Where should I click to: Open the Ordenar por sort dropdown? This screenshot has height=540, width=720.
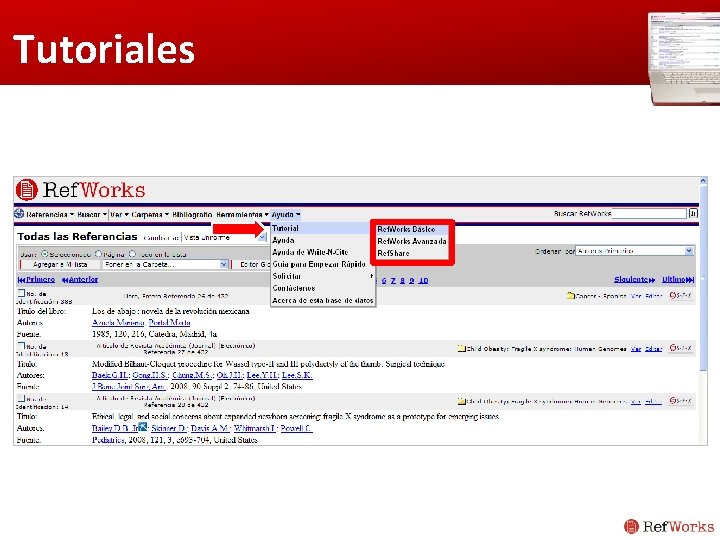635,251
